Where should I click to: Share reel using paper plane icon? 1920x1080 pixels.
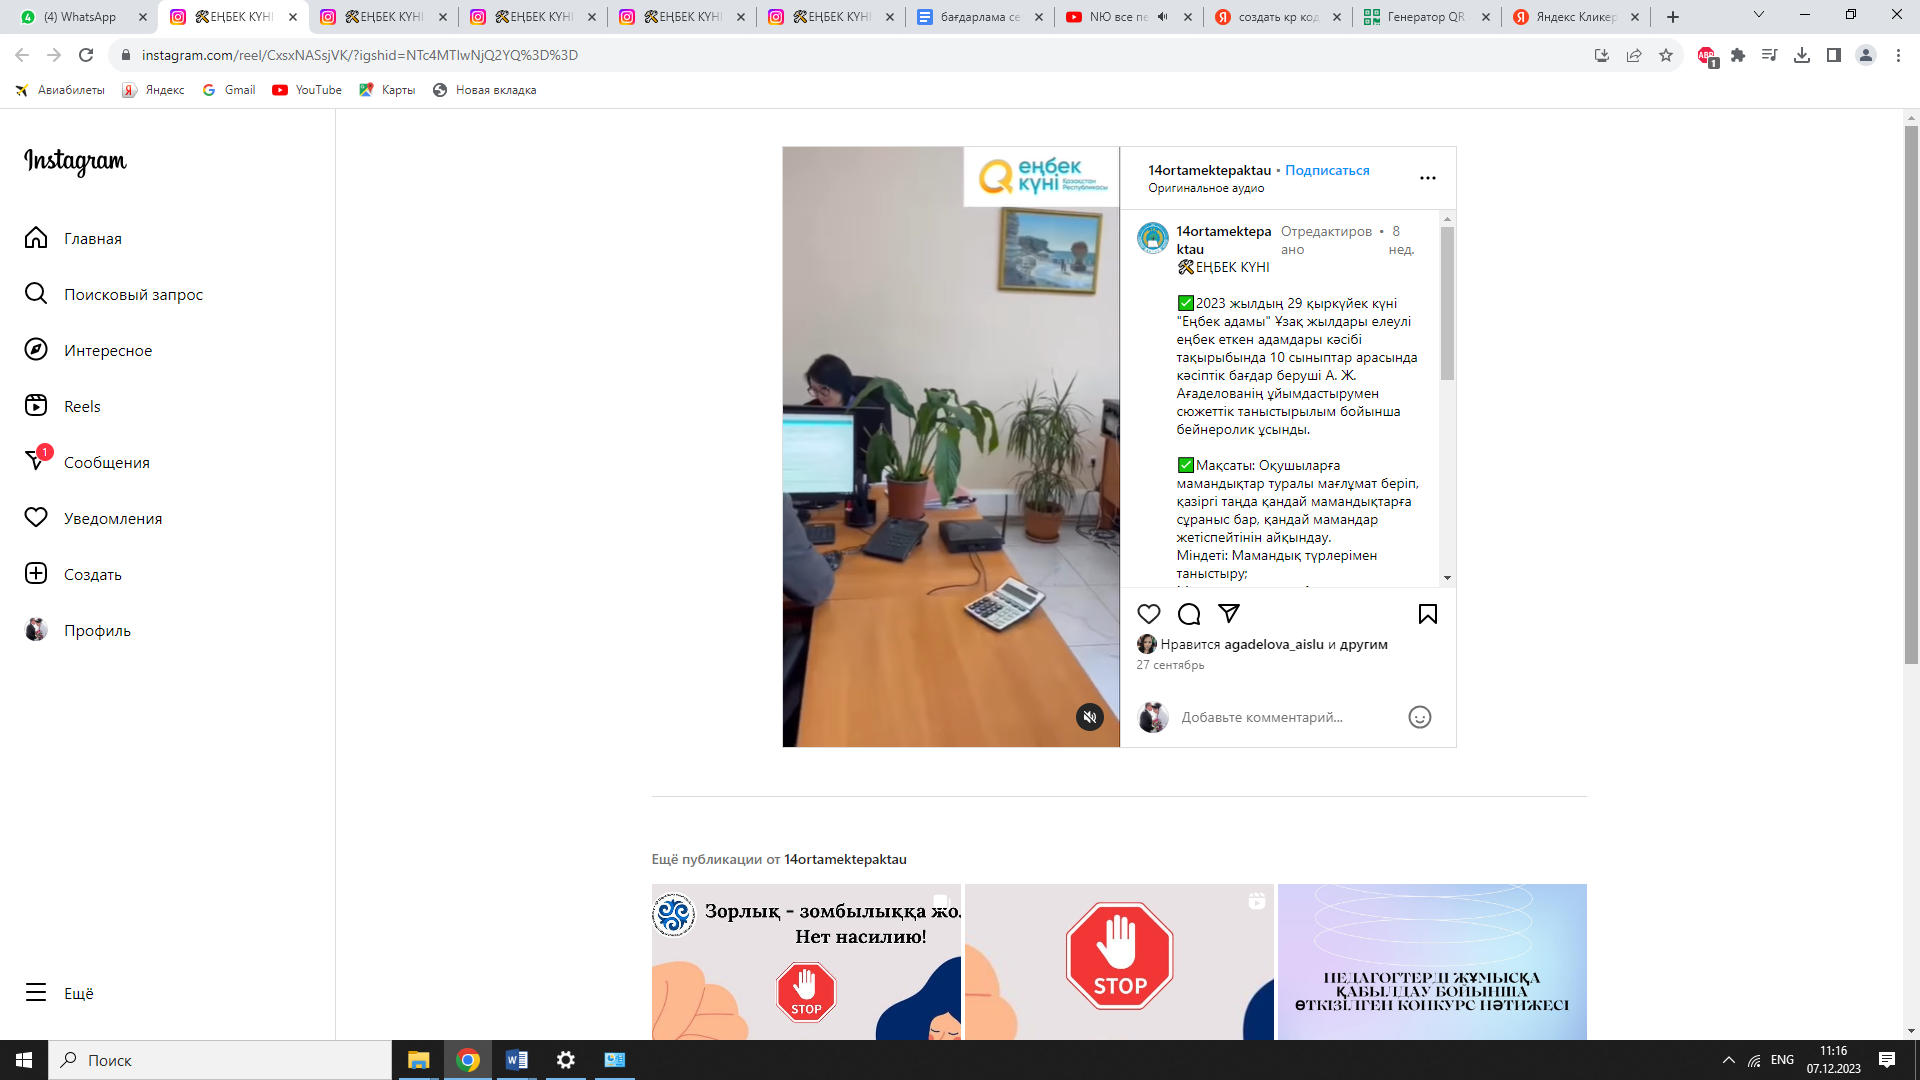[x=1229, y=613]
